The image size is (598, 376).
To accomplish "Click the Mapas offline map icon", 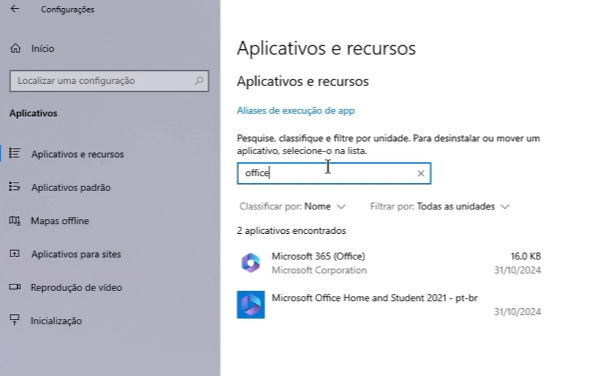I will click(x=14, y=220).
